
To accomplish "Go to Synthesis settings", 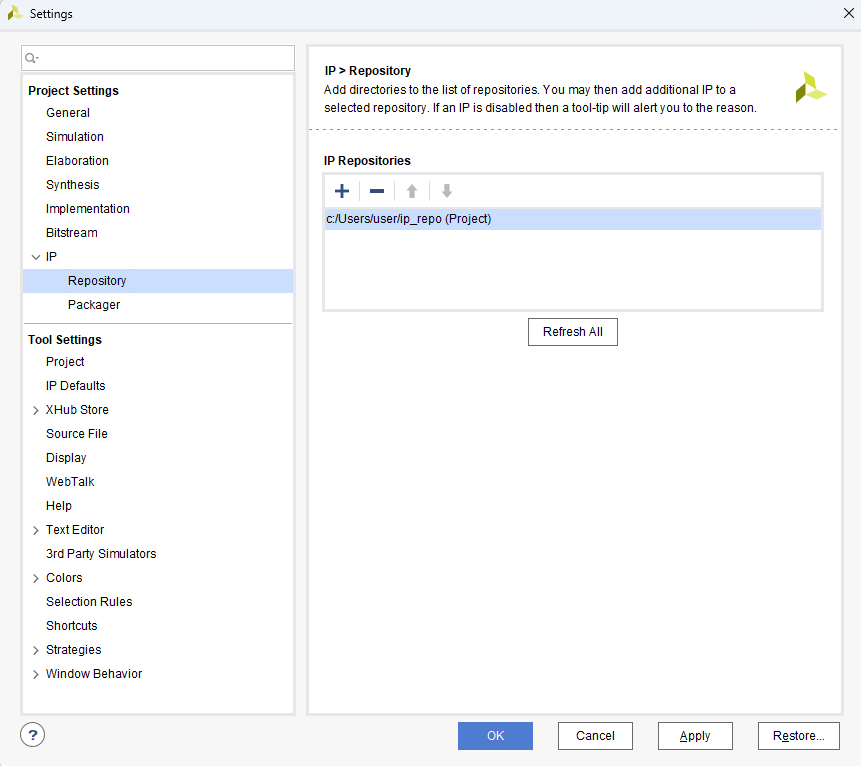I will (x=72, y=184).
